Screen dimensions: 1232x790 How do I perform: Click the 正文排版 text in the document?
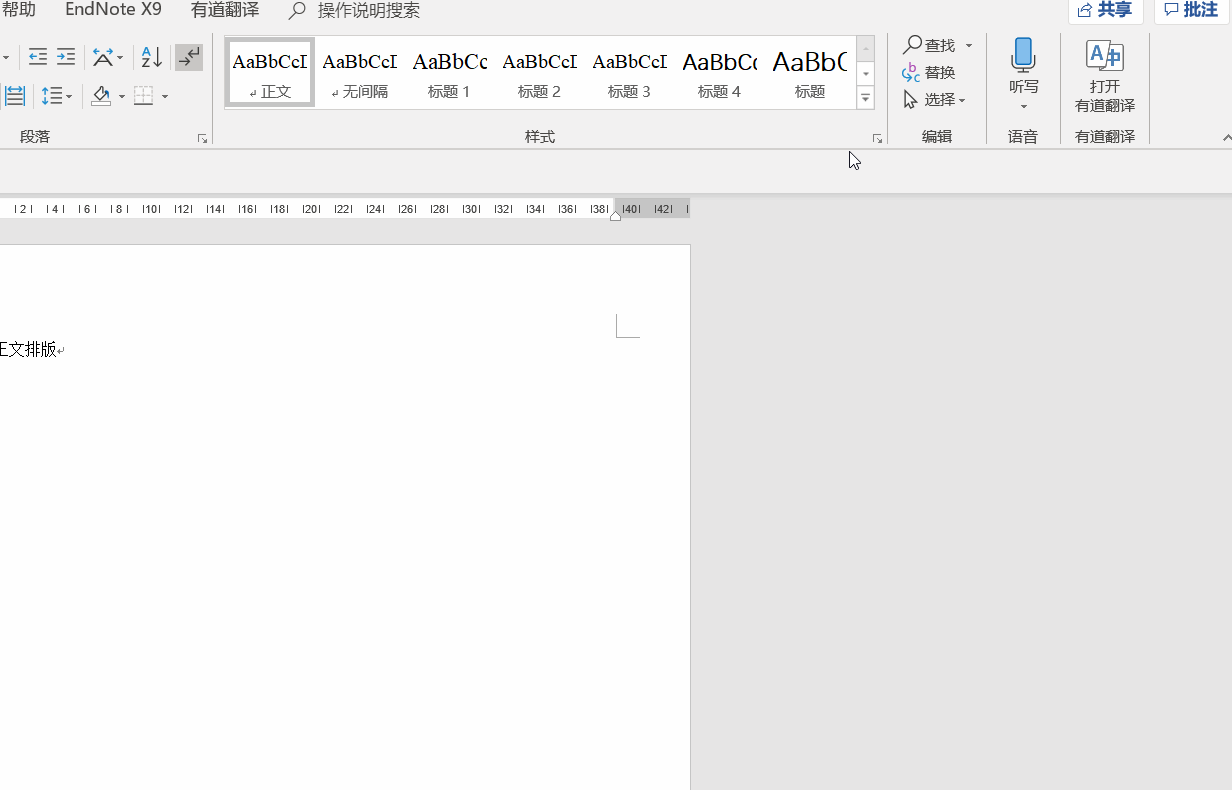click(x=28, y=349)
